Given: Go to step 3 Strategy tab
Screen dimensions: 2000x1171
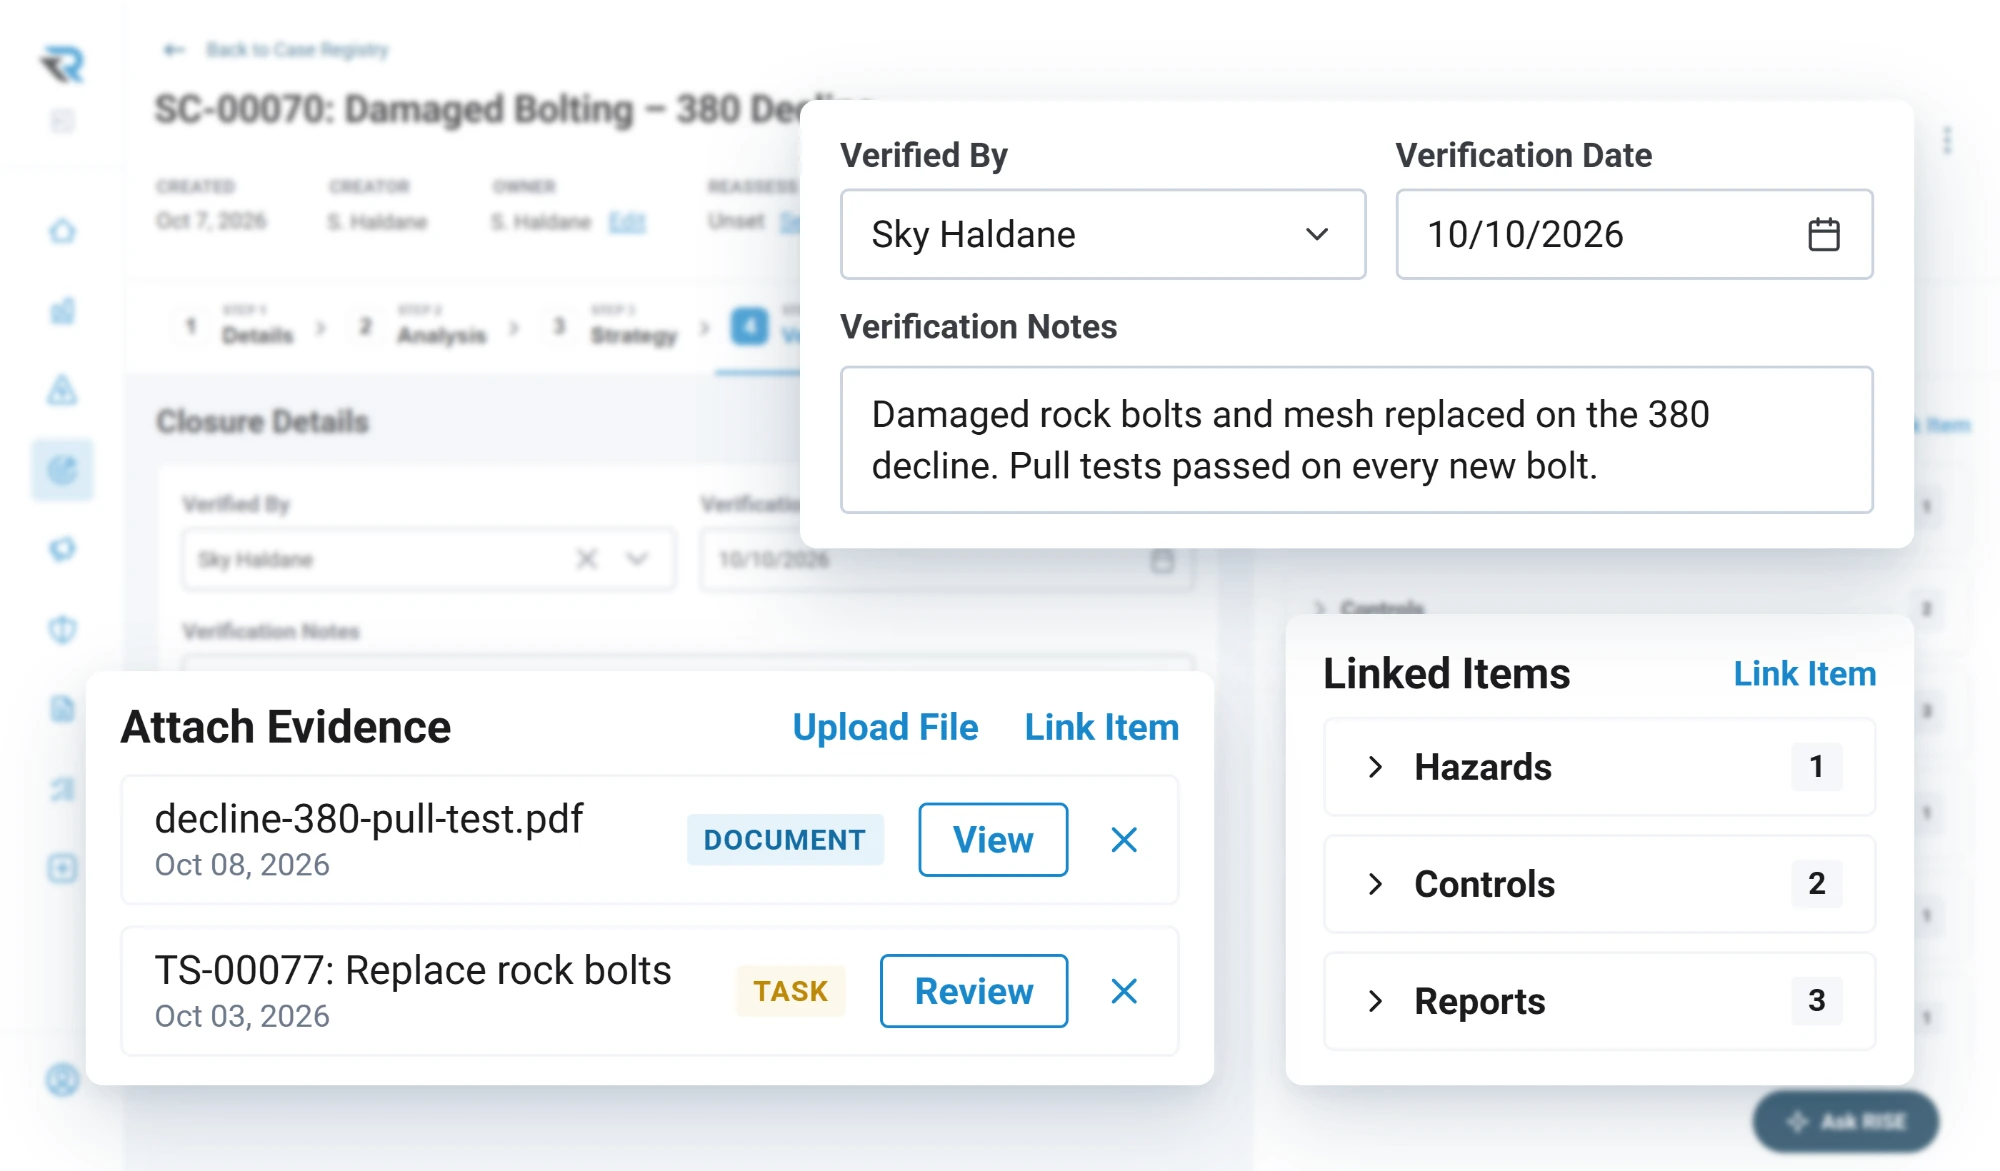Looking at the screenshot, I should pos(616,326).
